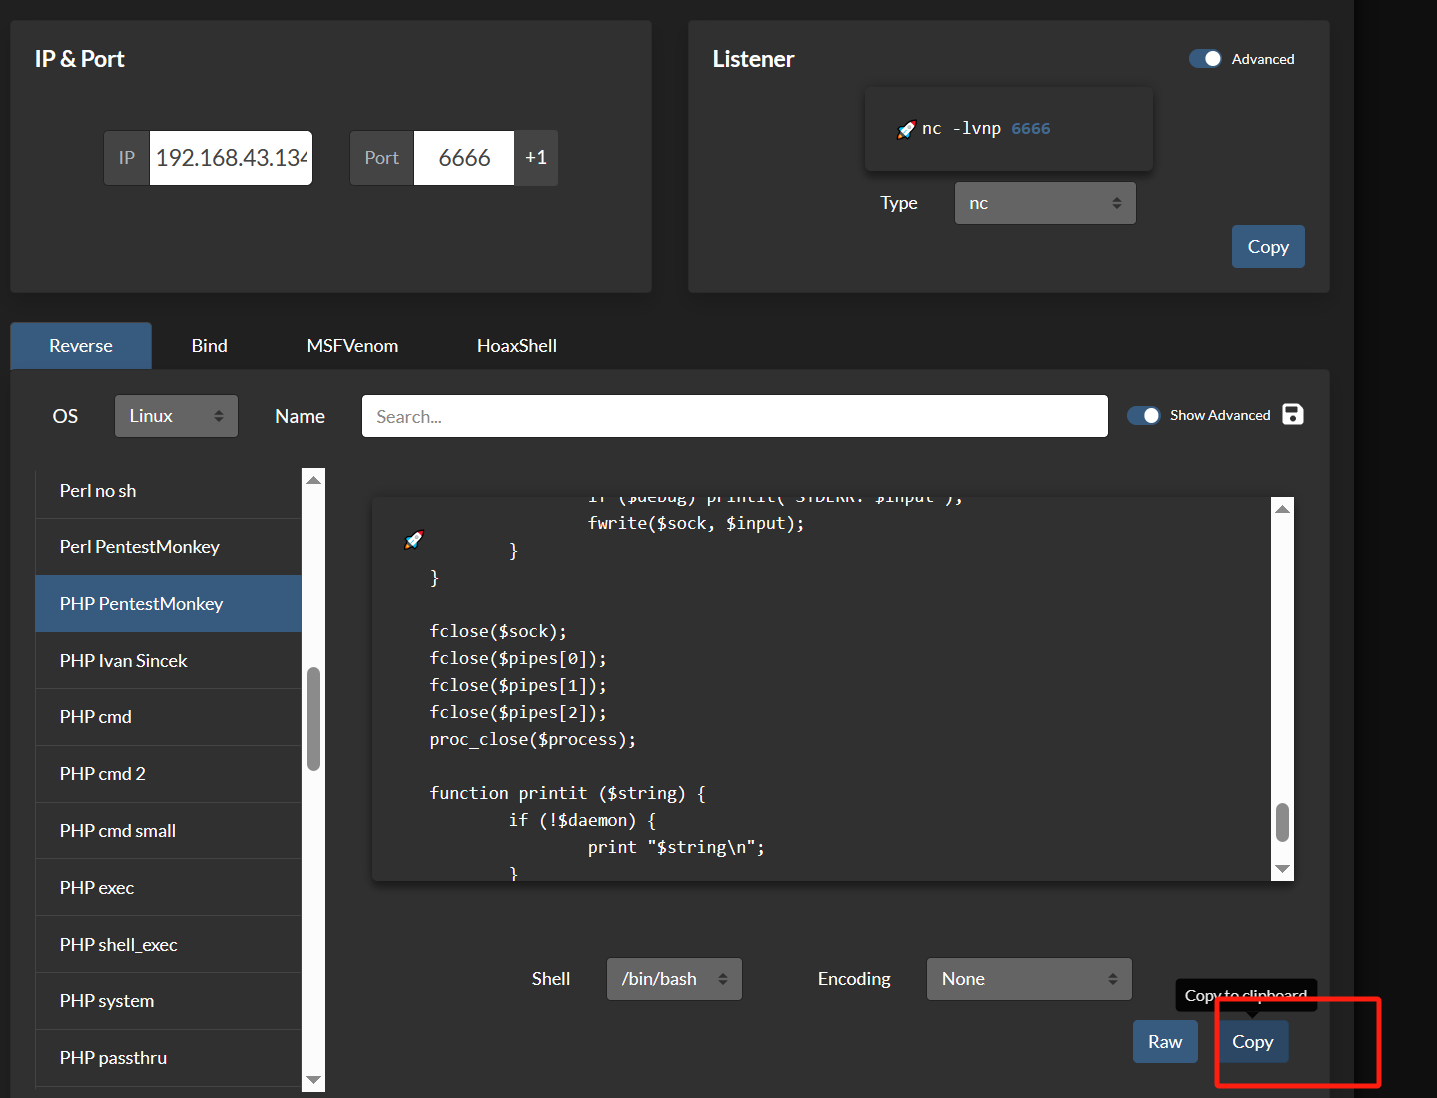1437x1098 pixels.
Task: Click the Raw button
Action: coord(1165,1042)
